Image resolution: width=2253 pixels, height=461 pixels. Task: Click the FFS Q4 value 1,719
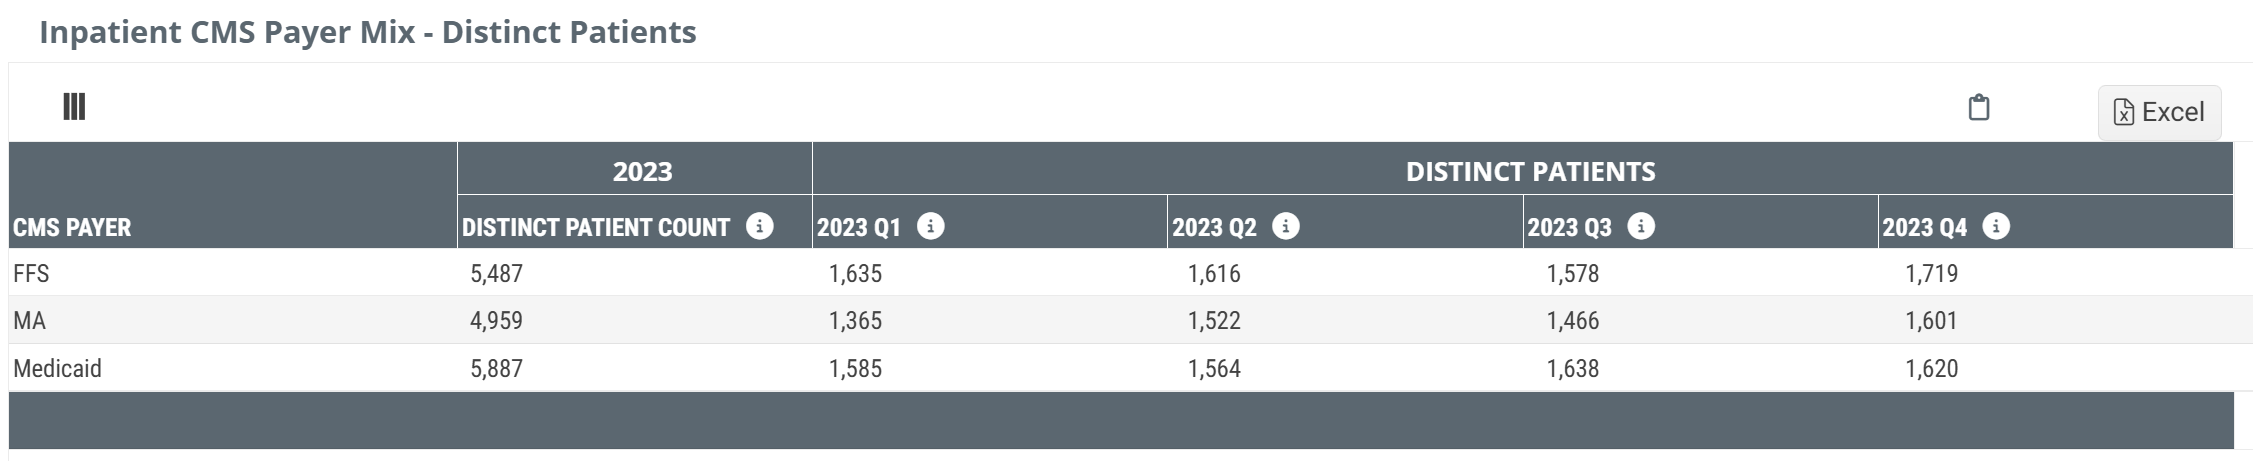click(1931, 274)
